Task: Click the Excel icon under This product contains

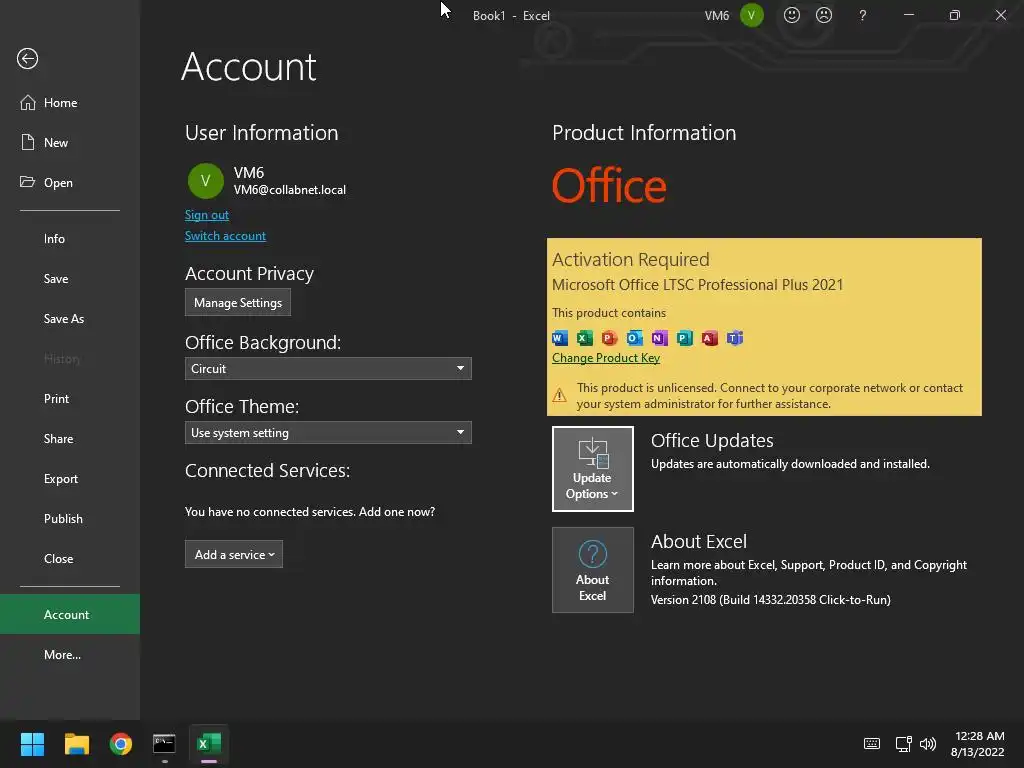Action: (x=584, y=338)
